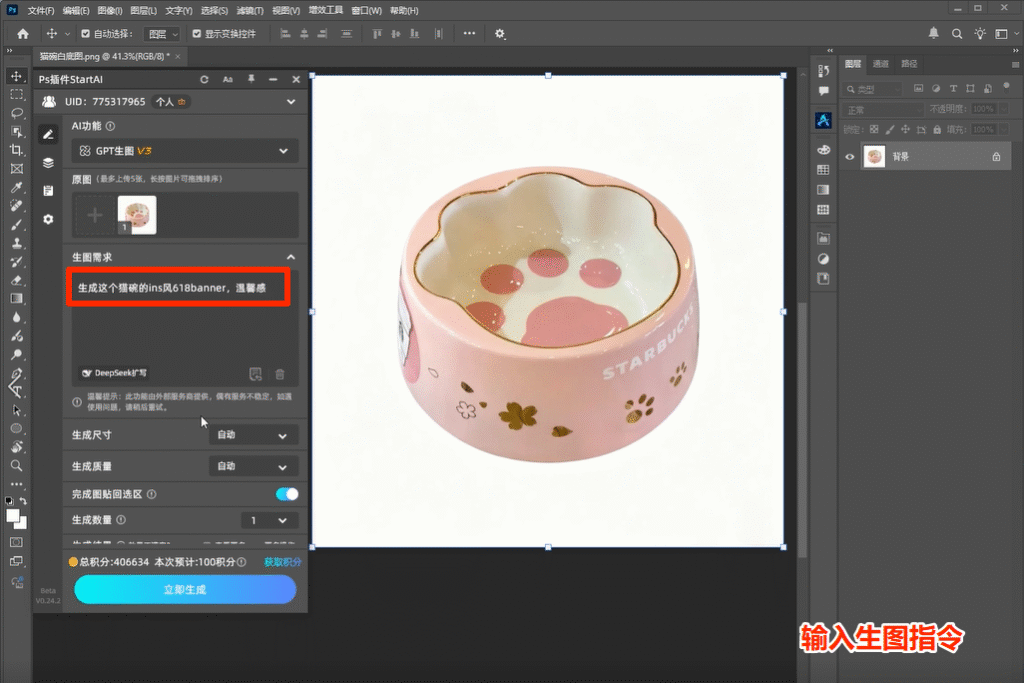Click the 获取积分 link
Viewport: 1024px width, 683px height.
(x=282, y=562)
